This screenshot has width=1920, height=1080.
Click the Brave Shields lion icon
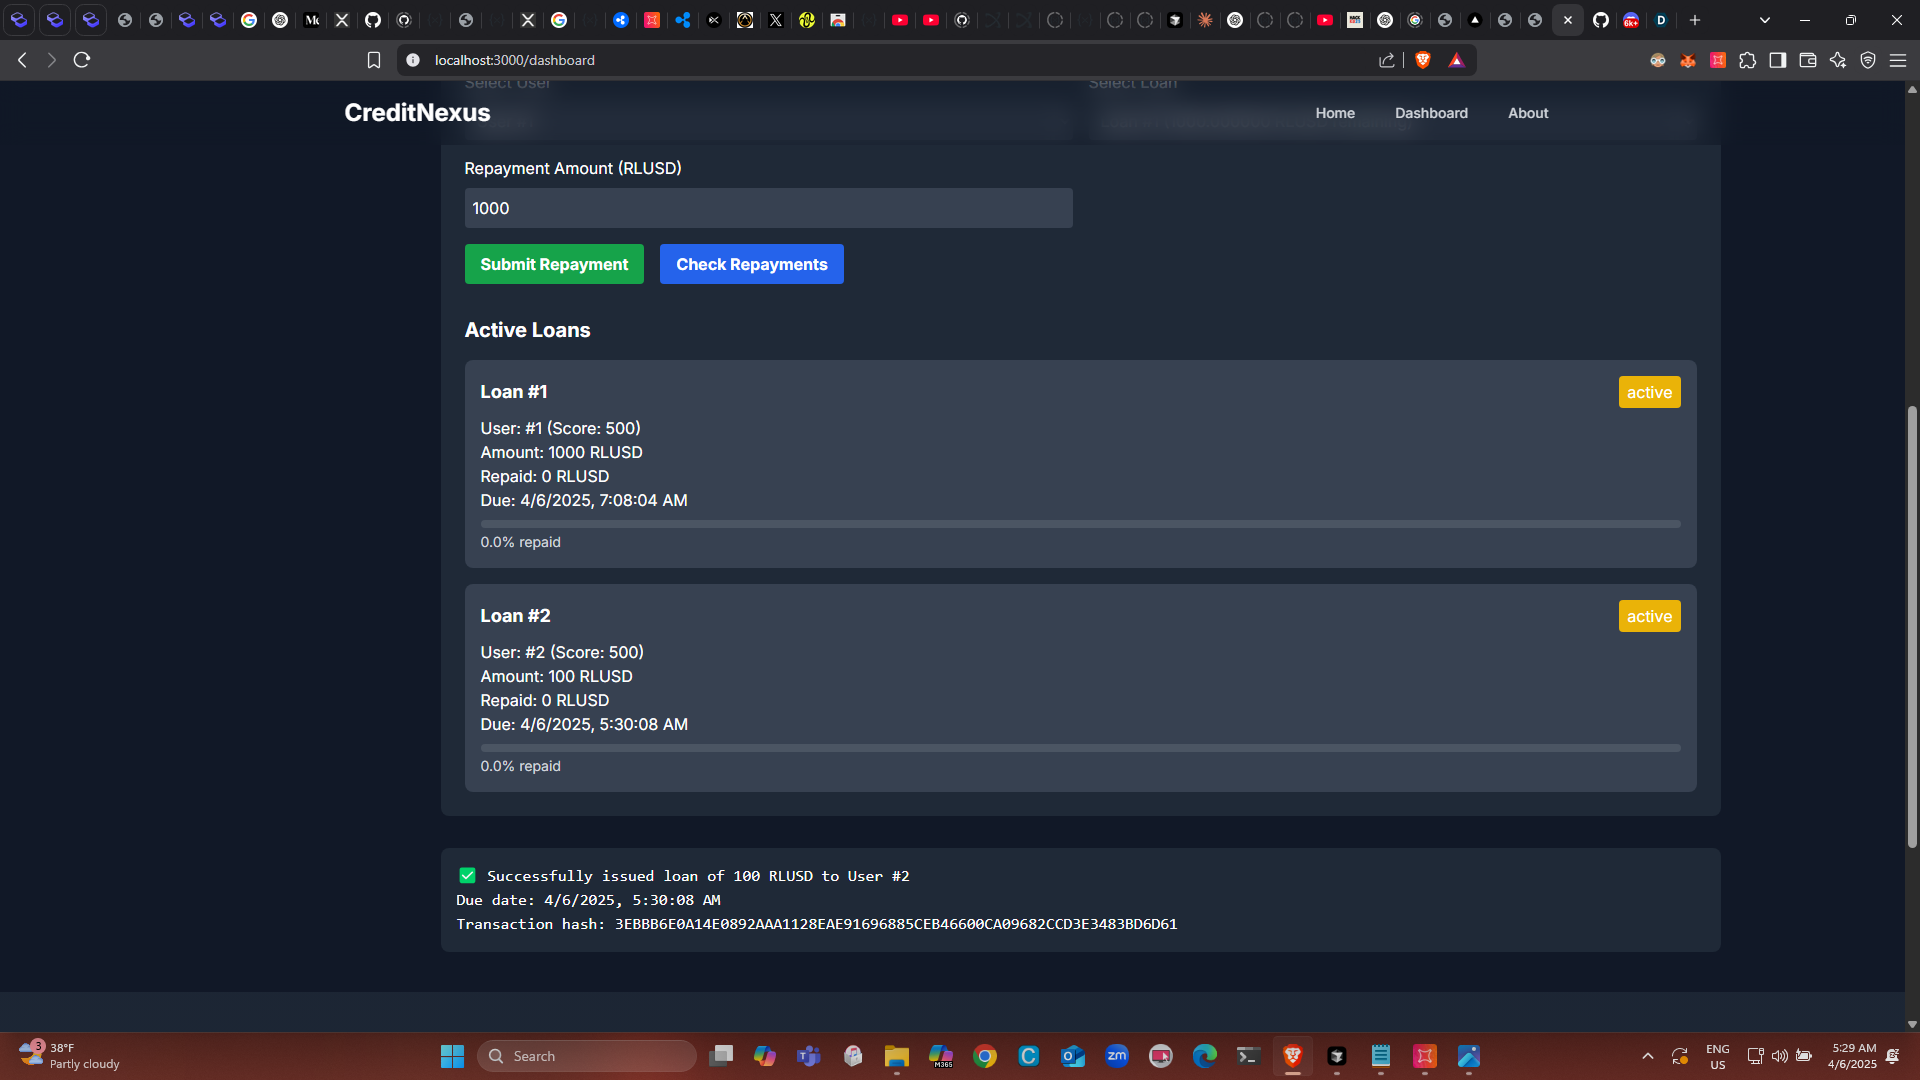pos(1423,60)
